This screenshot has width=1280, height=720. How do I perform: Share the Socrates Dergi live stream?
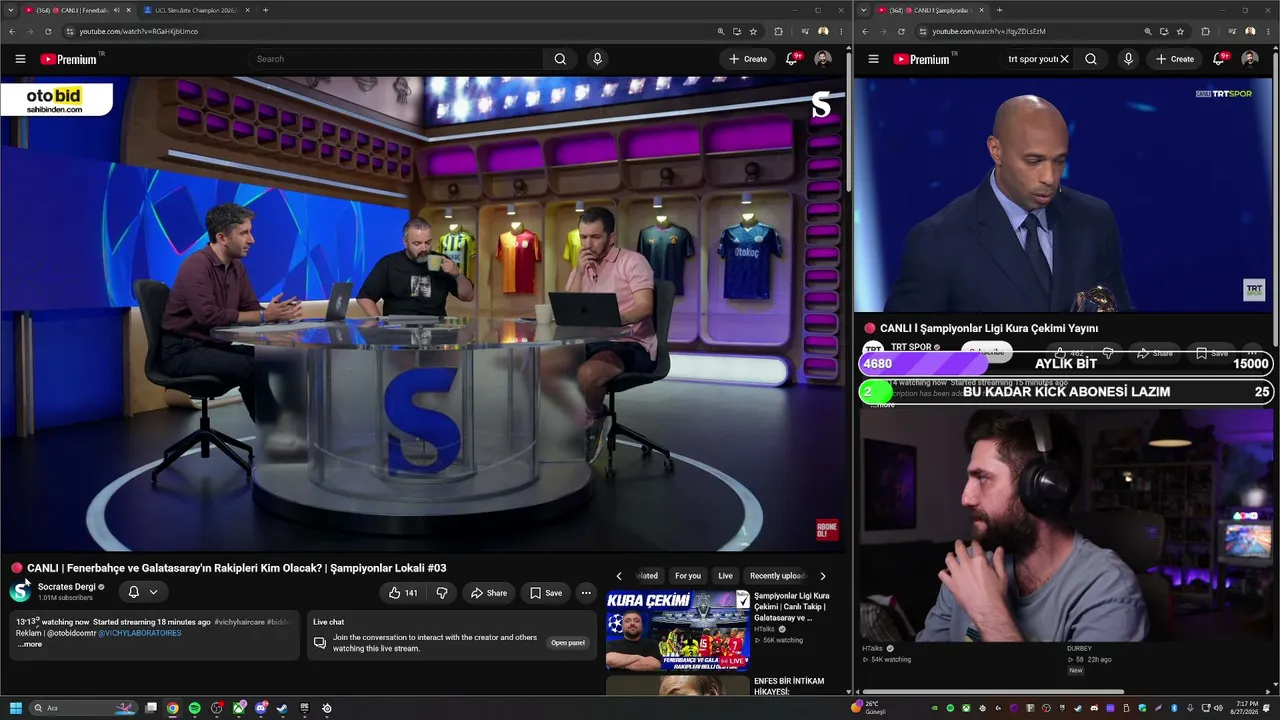(489, 593)
